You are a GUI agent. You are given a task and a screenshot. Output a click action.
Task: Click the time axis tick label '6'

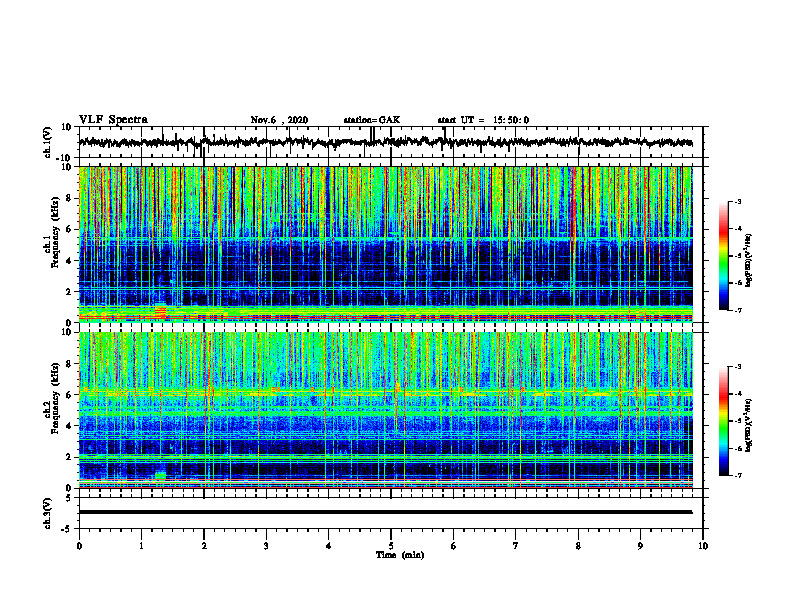[x=453, y=546]
